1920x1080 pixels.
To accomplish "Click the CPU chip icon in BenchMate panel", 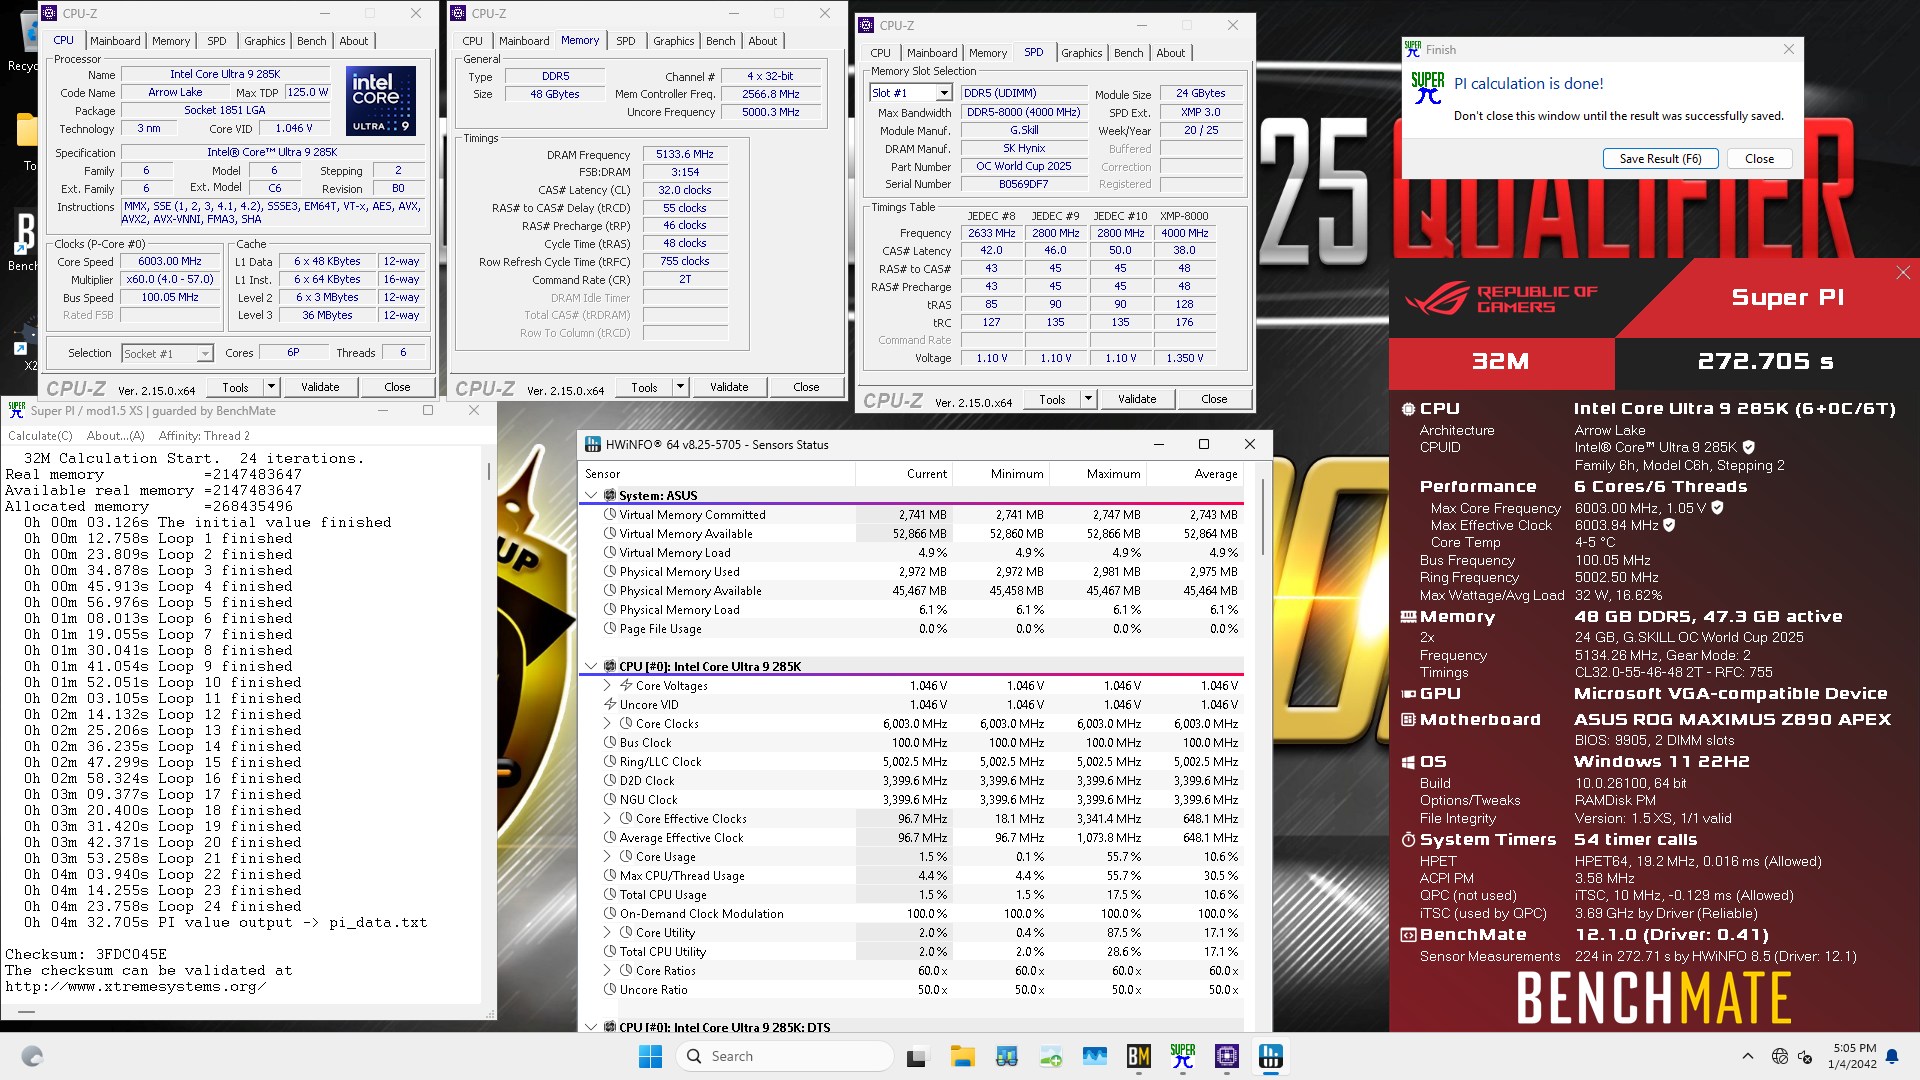I will click(1408, 409).
